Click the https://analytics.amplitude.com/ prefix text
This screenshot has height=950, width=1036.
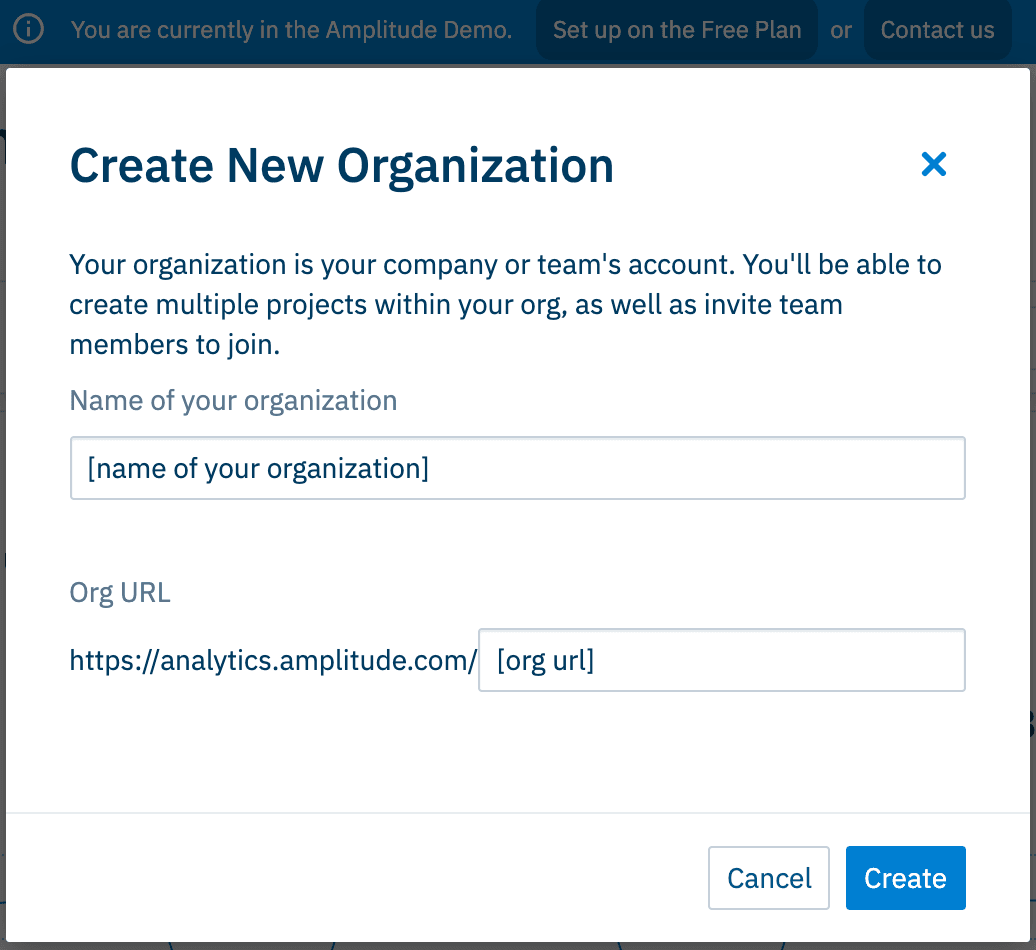[x=272, y=660]
